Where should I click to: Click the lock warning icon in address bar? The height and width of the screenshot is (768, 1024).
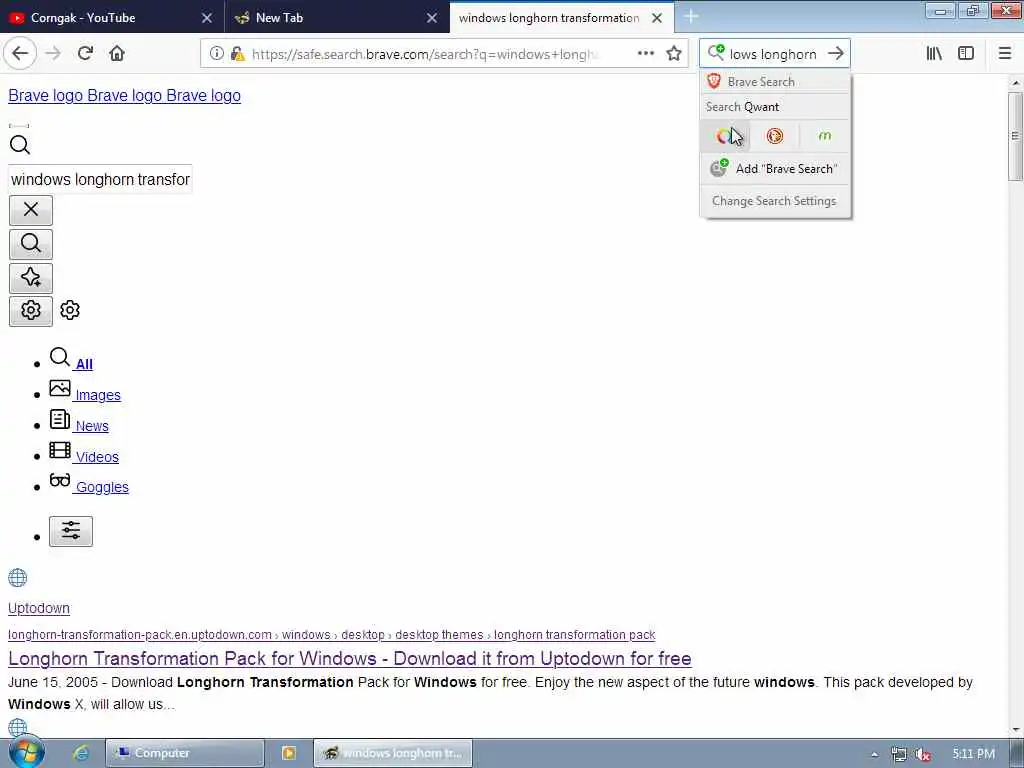(x=238, y=54)
